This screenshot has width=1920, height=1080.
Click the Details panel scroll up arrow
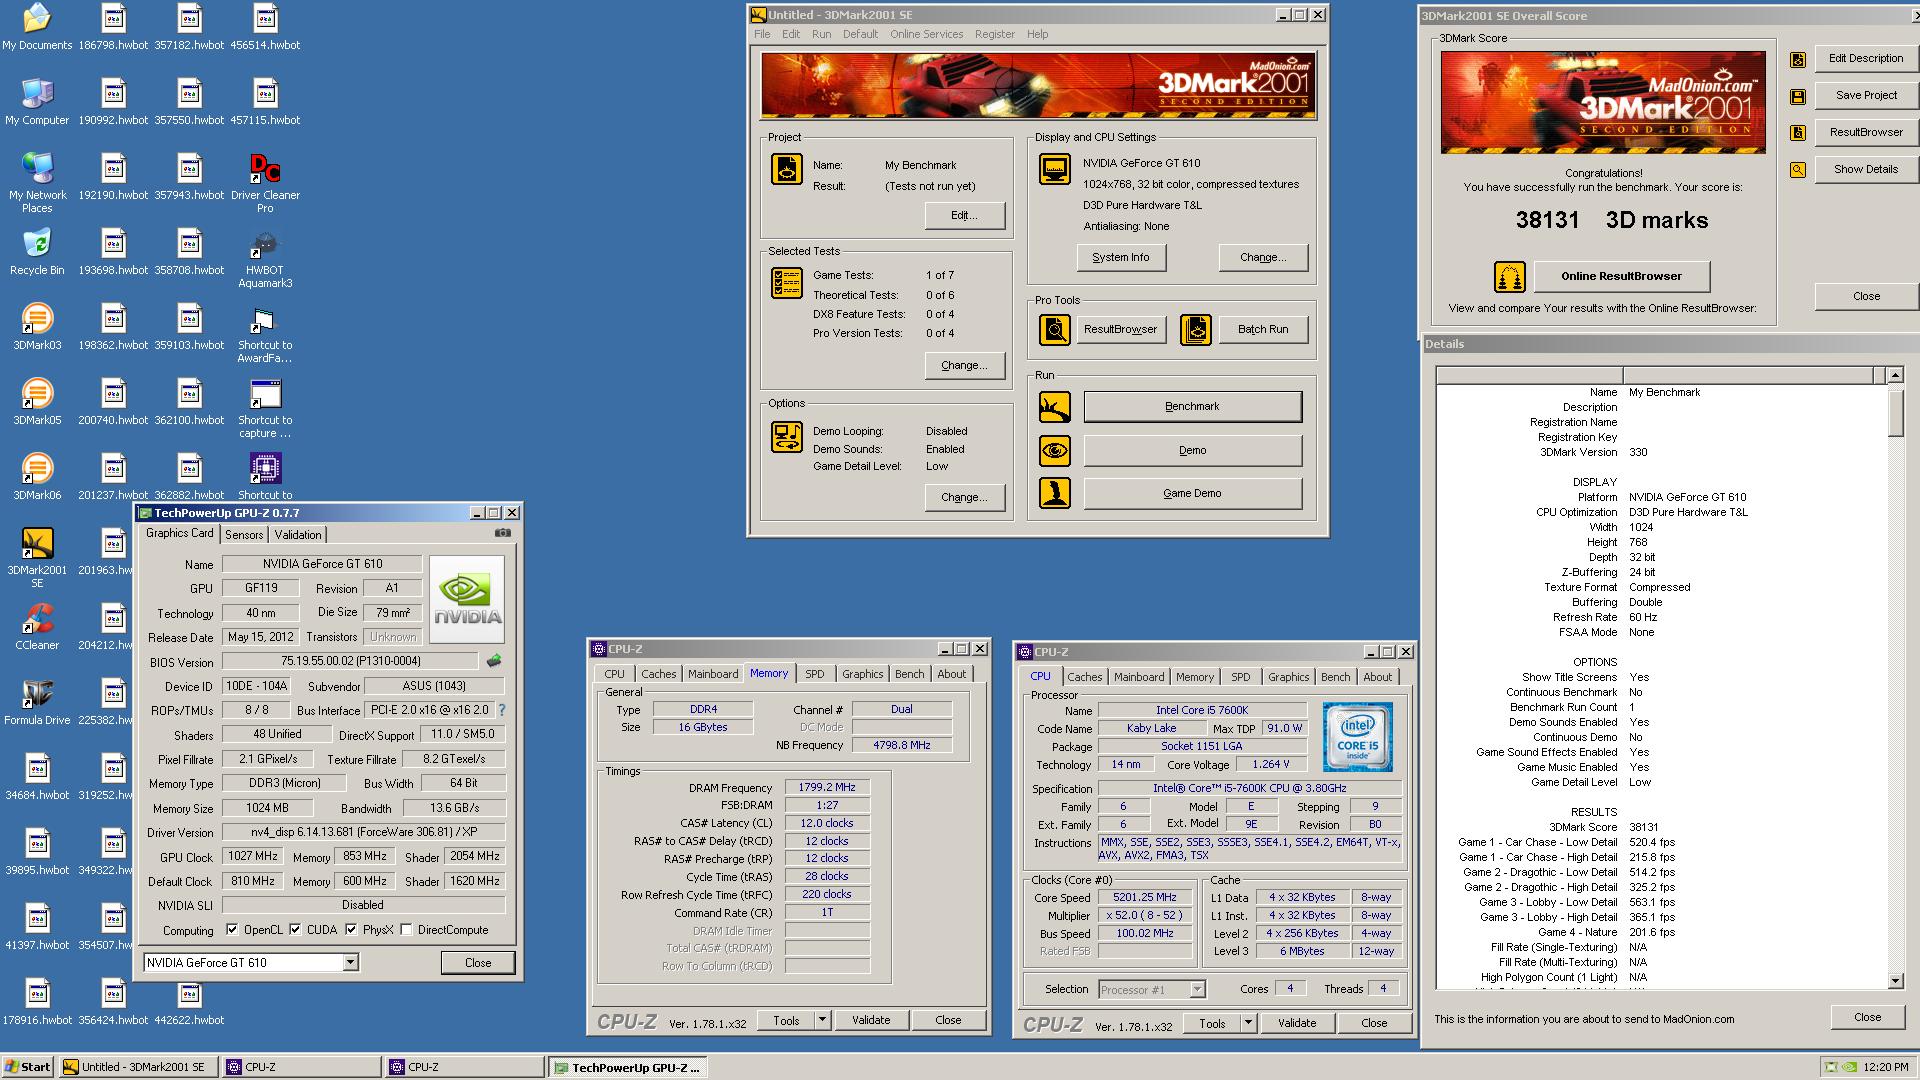[x=1895, y=376]
